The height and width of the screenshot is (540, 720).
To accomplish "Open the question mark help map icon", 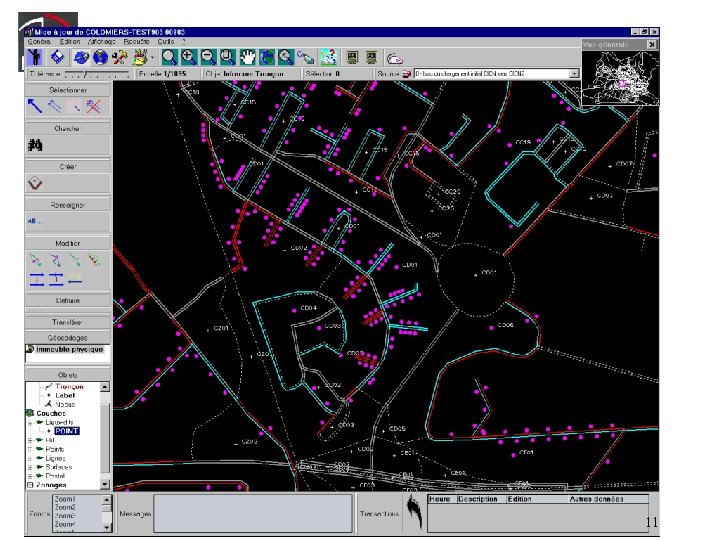I will 329,58.
